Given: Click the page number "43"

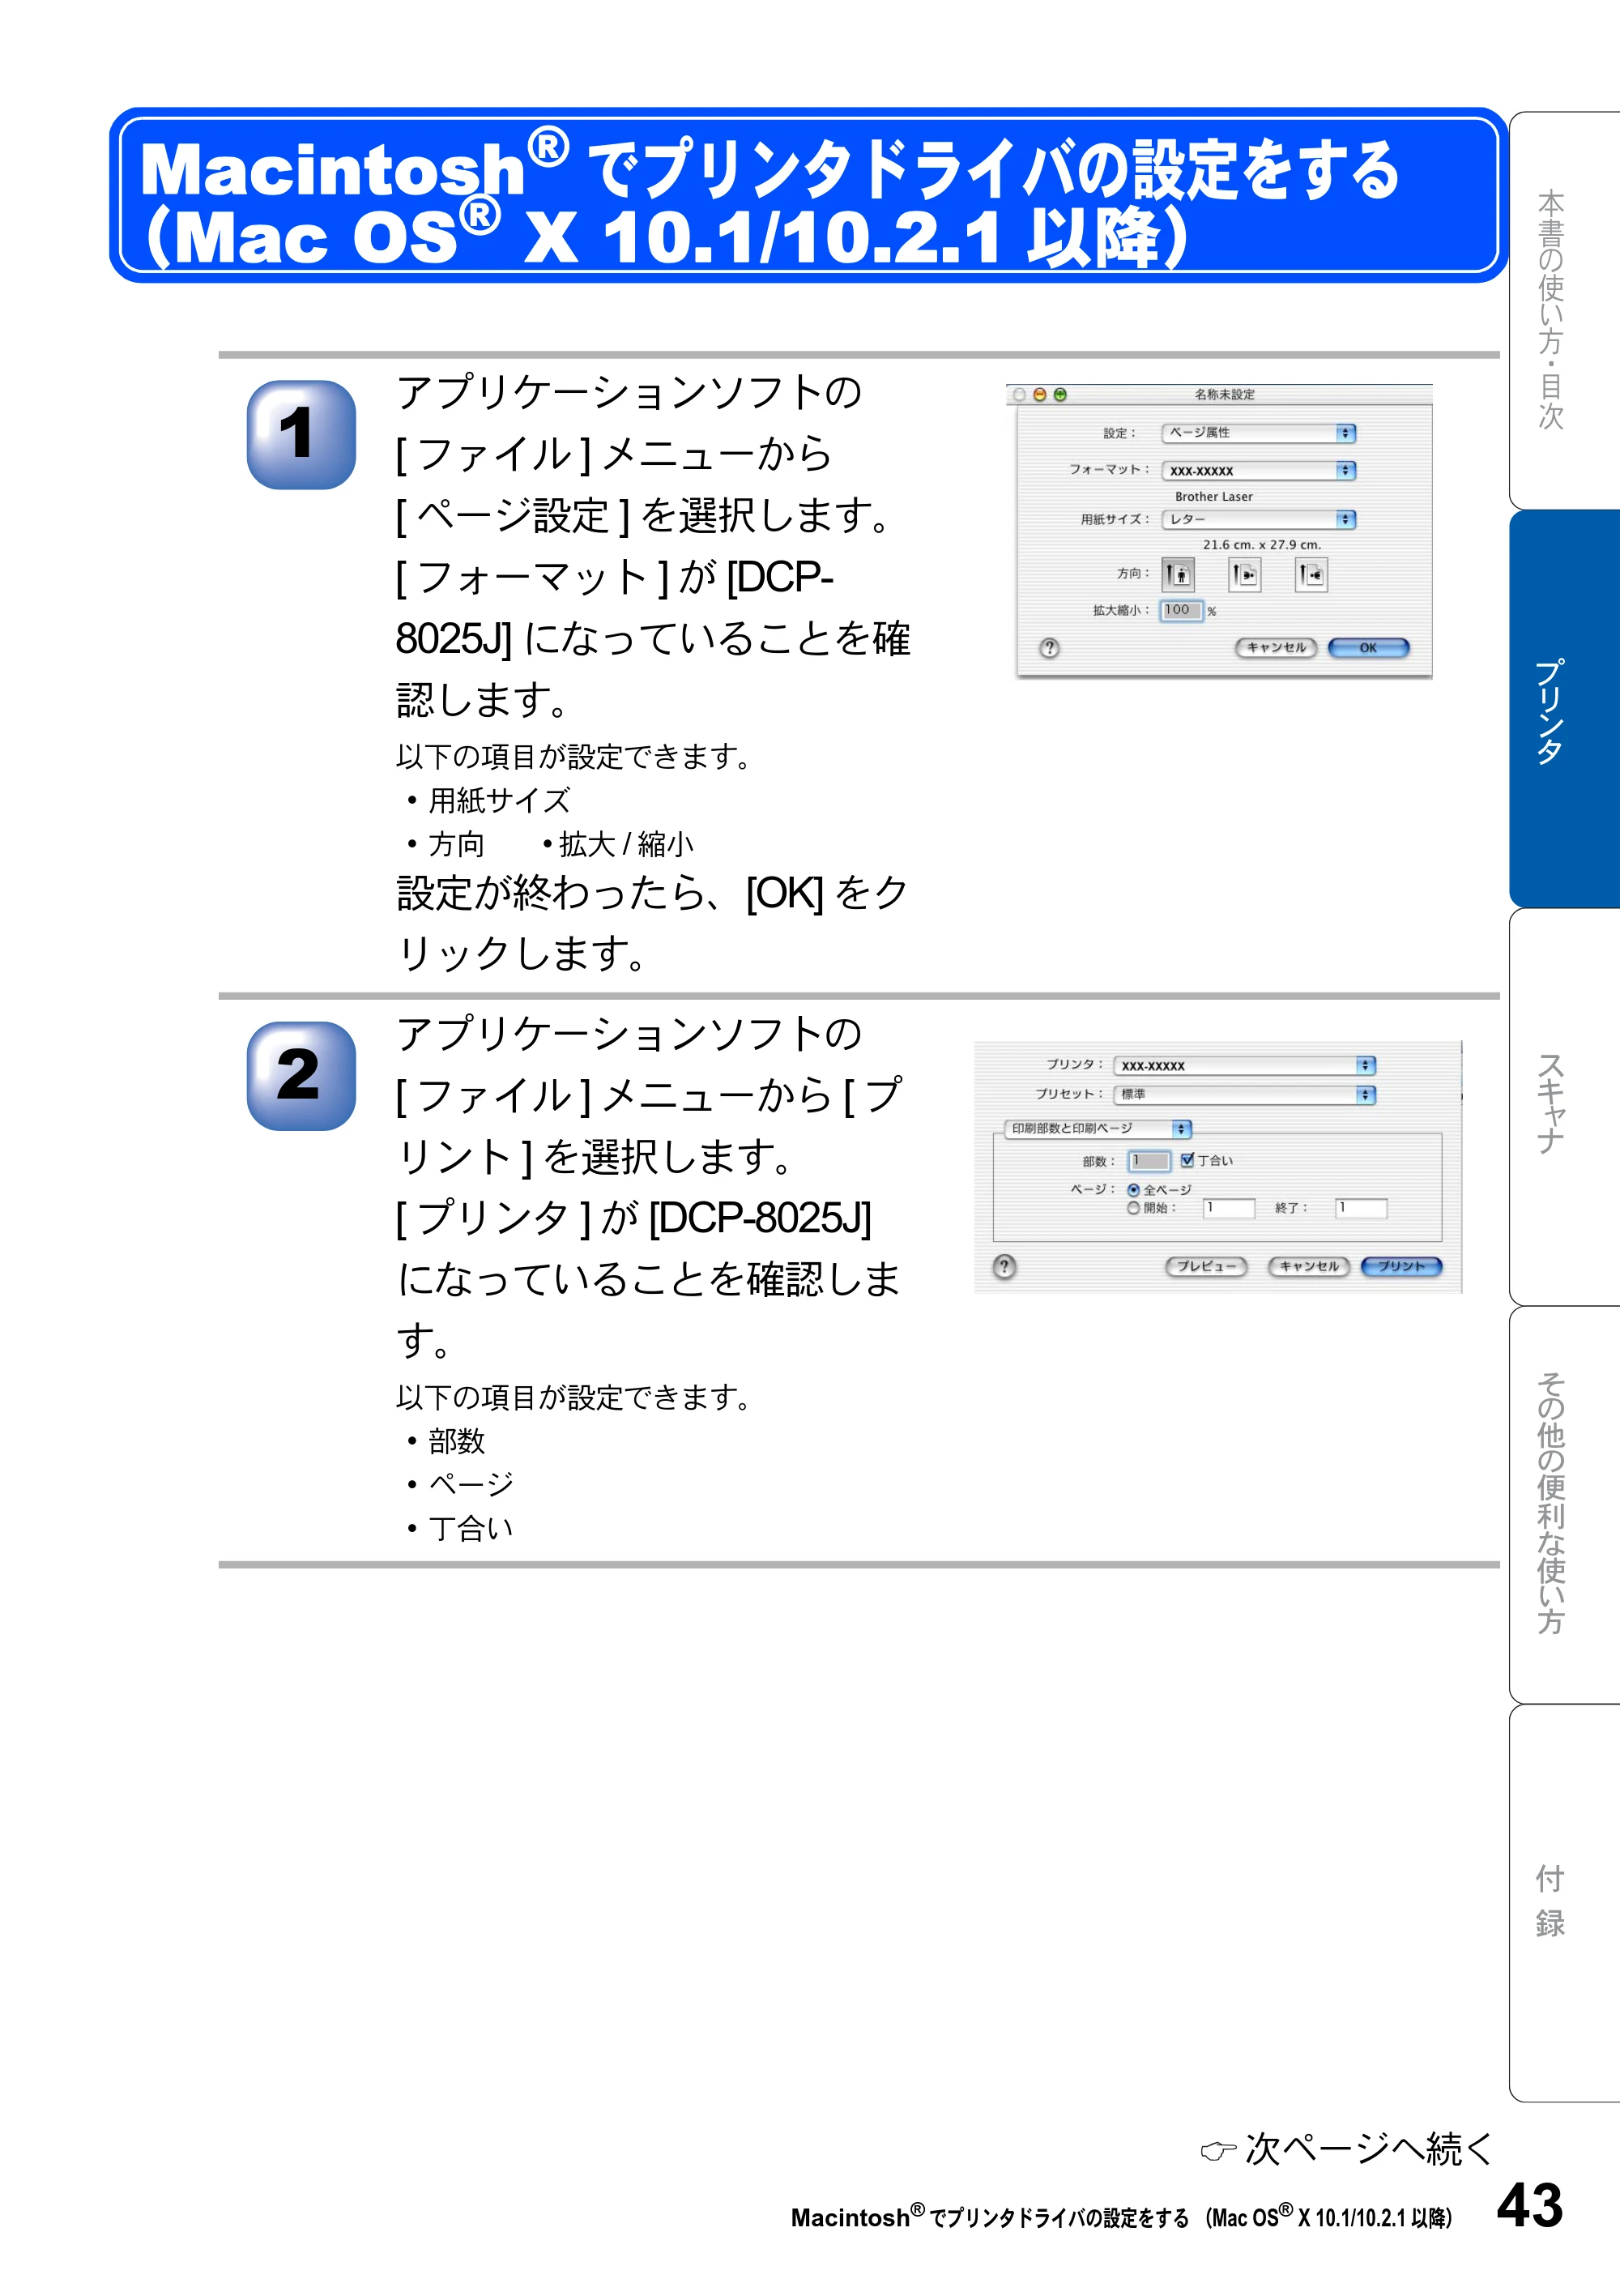Looking at the screenshot, I should tap(1530, 2205).
